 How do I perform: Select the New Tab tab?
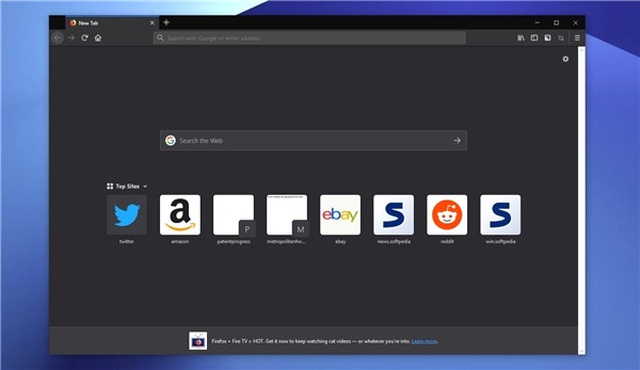point(112,23)
